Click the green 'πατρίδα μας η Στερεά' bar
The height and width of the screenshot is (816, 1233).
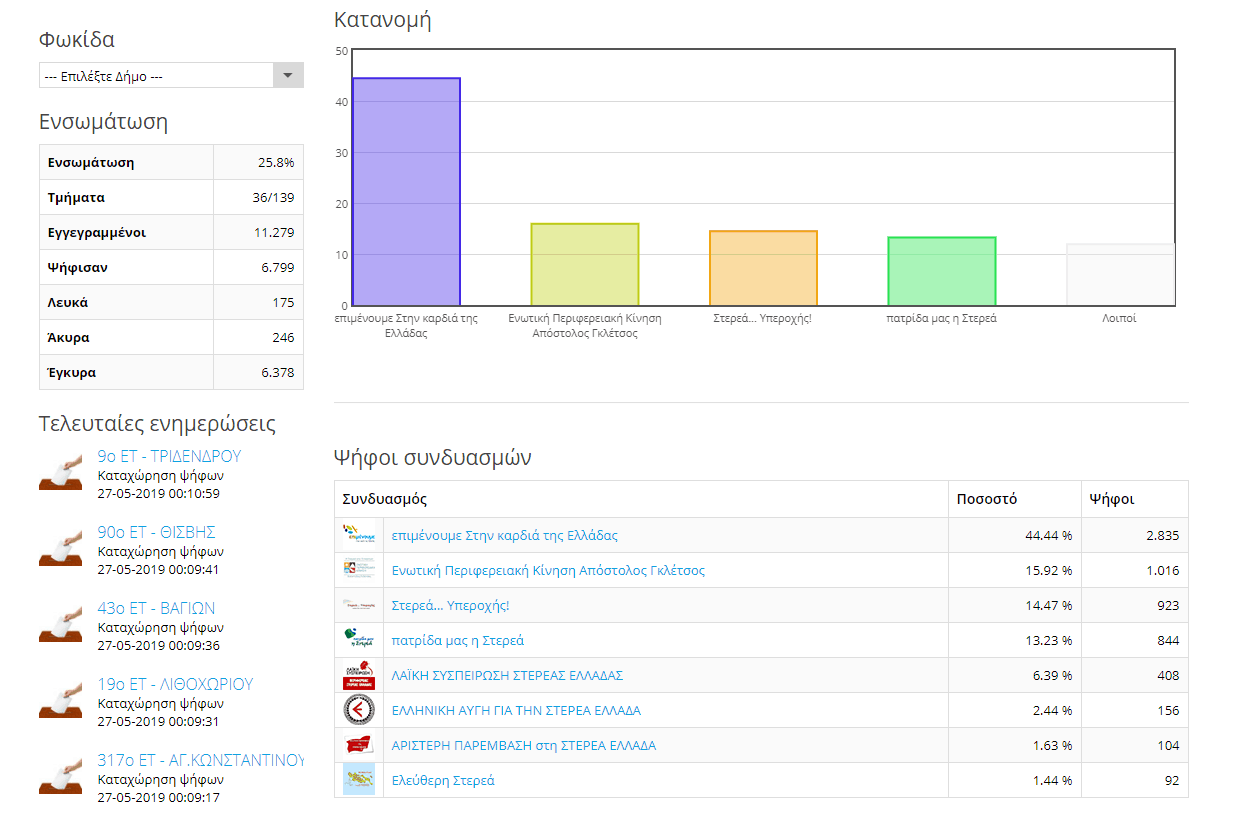tap(942, 271)
